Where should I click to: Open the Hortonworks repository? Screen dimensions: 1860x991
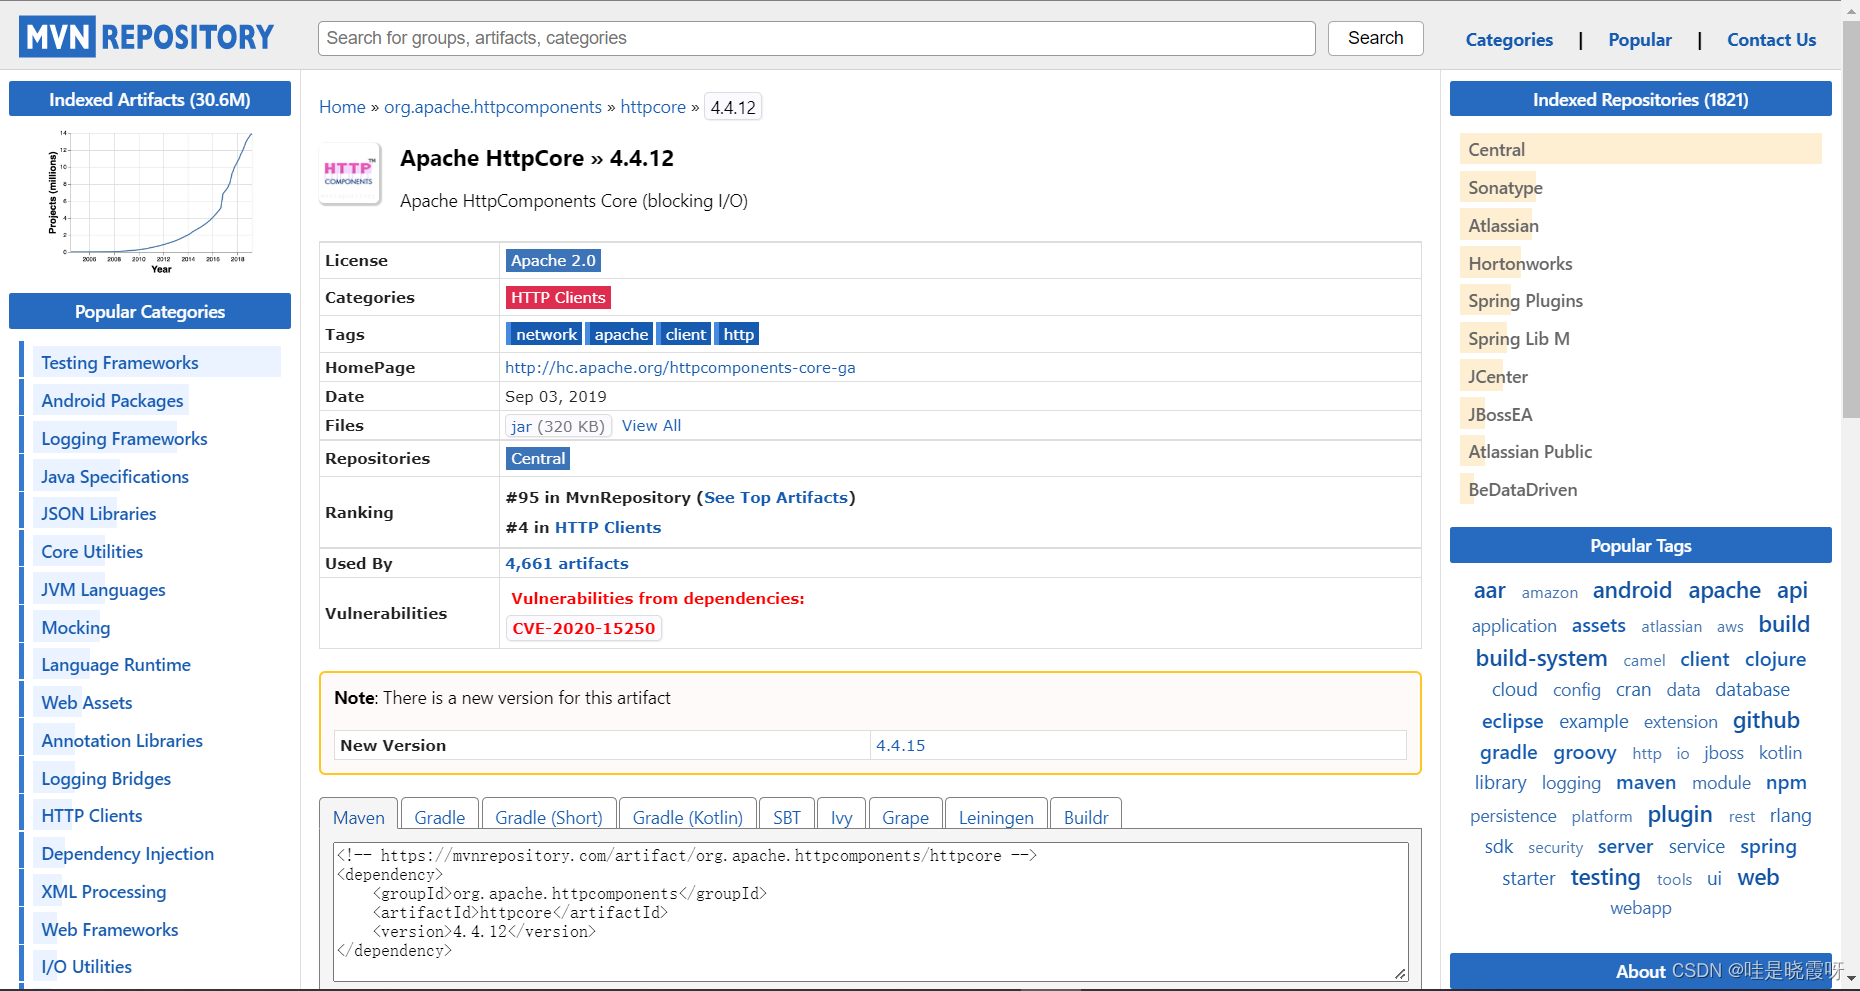tap(1520, 263)
